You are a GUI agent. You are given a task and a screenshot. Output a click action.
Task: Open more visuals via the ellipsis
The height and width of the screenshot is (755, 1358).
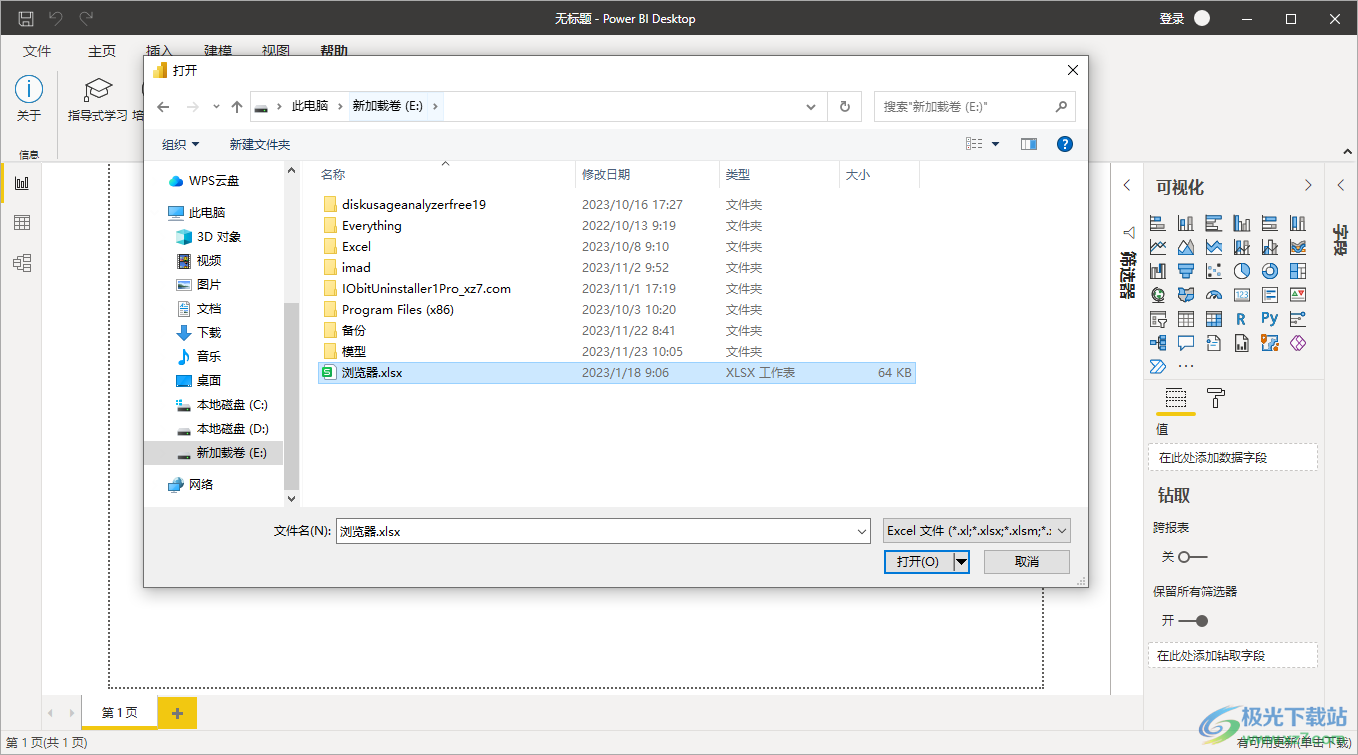click(1186, 367)
